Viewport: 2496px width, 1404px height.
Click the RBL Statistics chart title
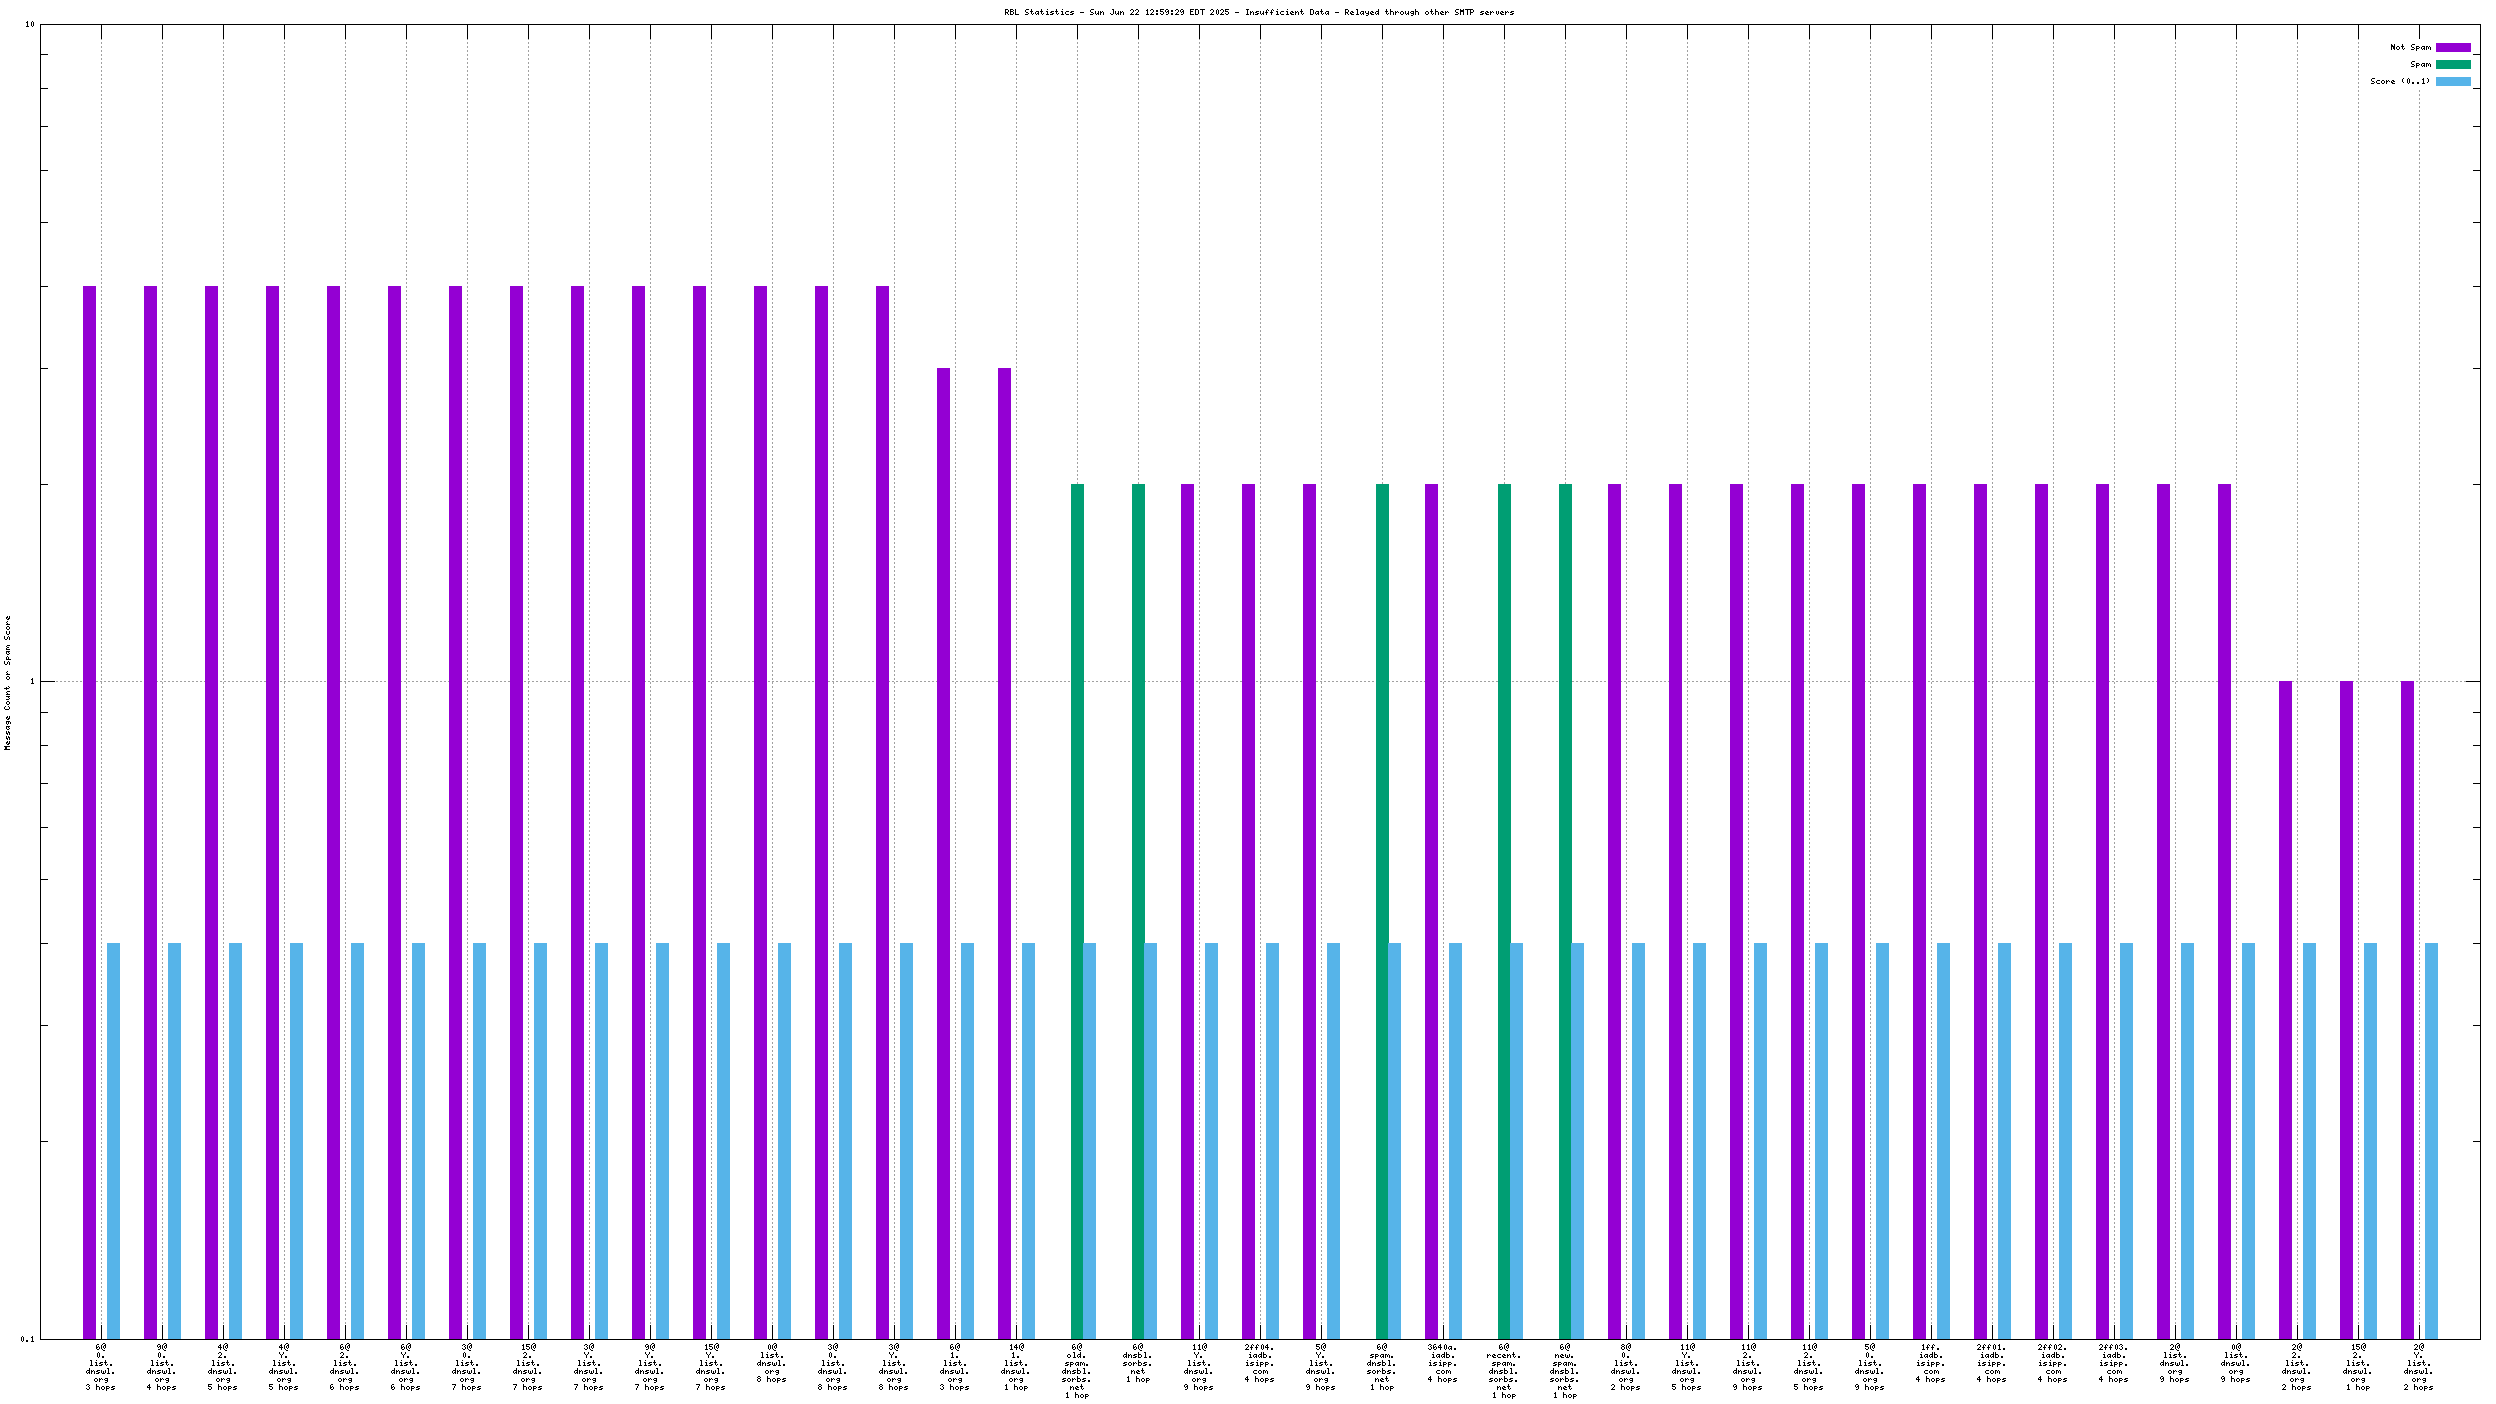pyautogui.click(x=1258, y=12)
